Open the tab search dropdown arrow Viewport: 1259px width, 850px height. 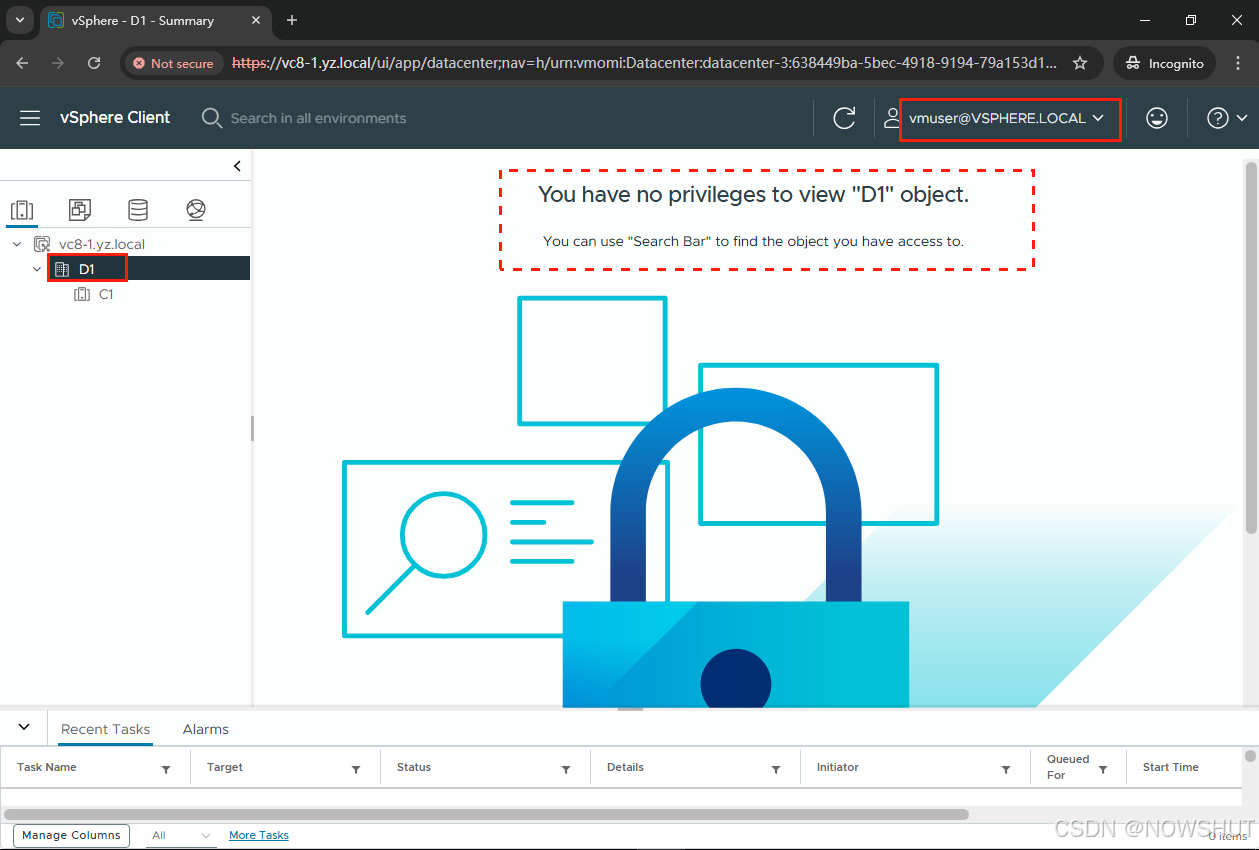coord(19,20)
